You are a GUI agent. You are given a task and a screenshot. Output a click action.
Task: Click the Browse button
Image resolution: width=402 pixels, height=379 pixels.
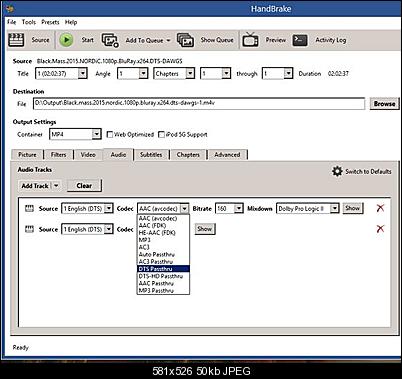[384, 104]
